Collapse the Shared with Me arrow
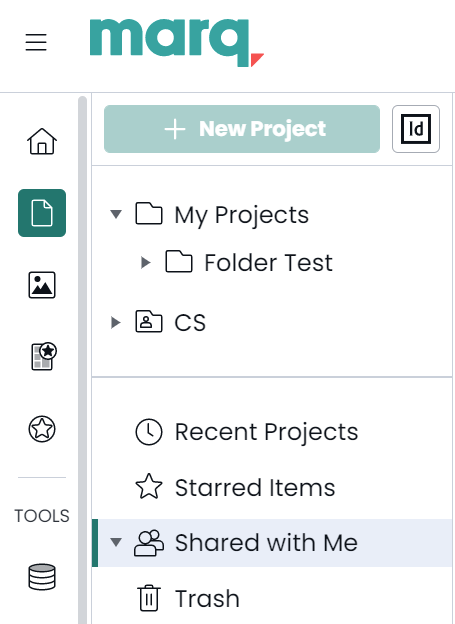This screenshot has height=624, width=455. click(x=116, y=542)
